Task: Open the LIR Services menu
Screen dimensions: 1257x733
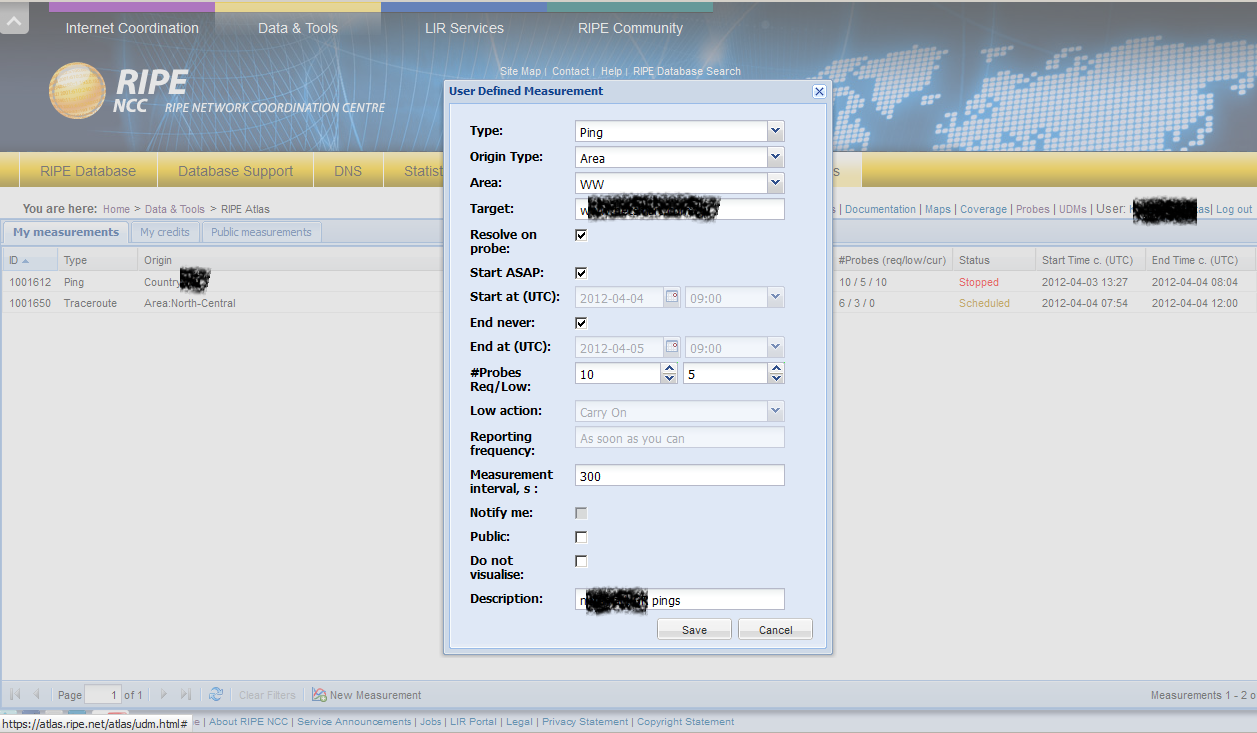Action: pos(464,28)
